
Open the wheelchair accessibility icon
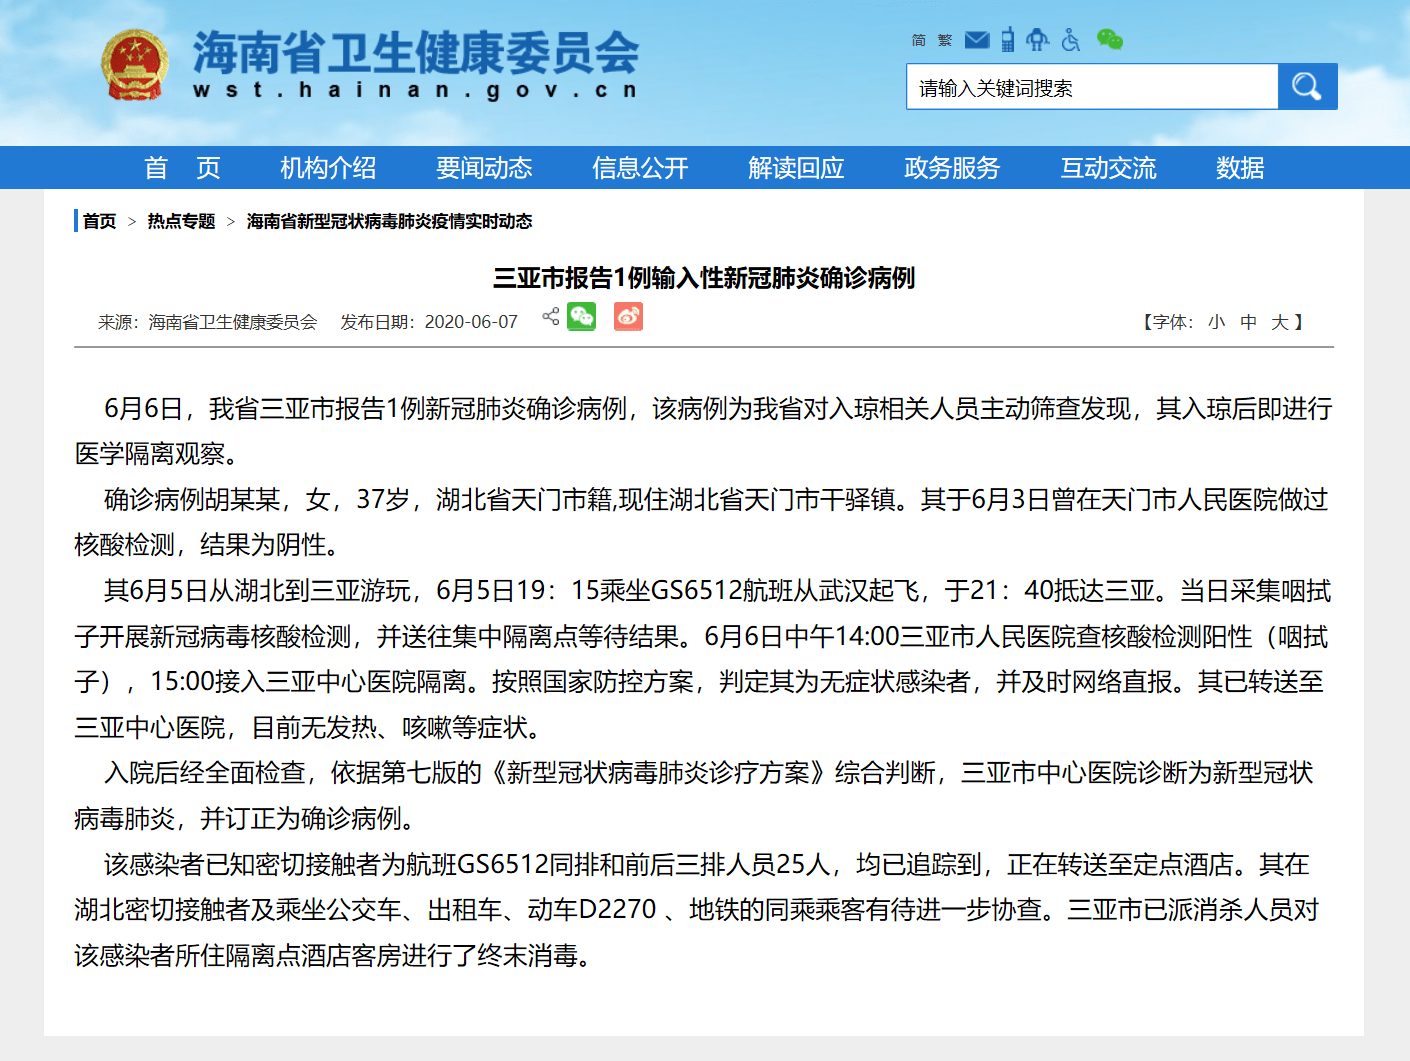1071,40
